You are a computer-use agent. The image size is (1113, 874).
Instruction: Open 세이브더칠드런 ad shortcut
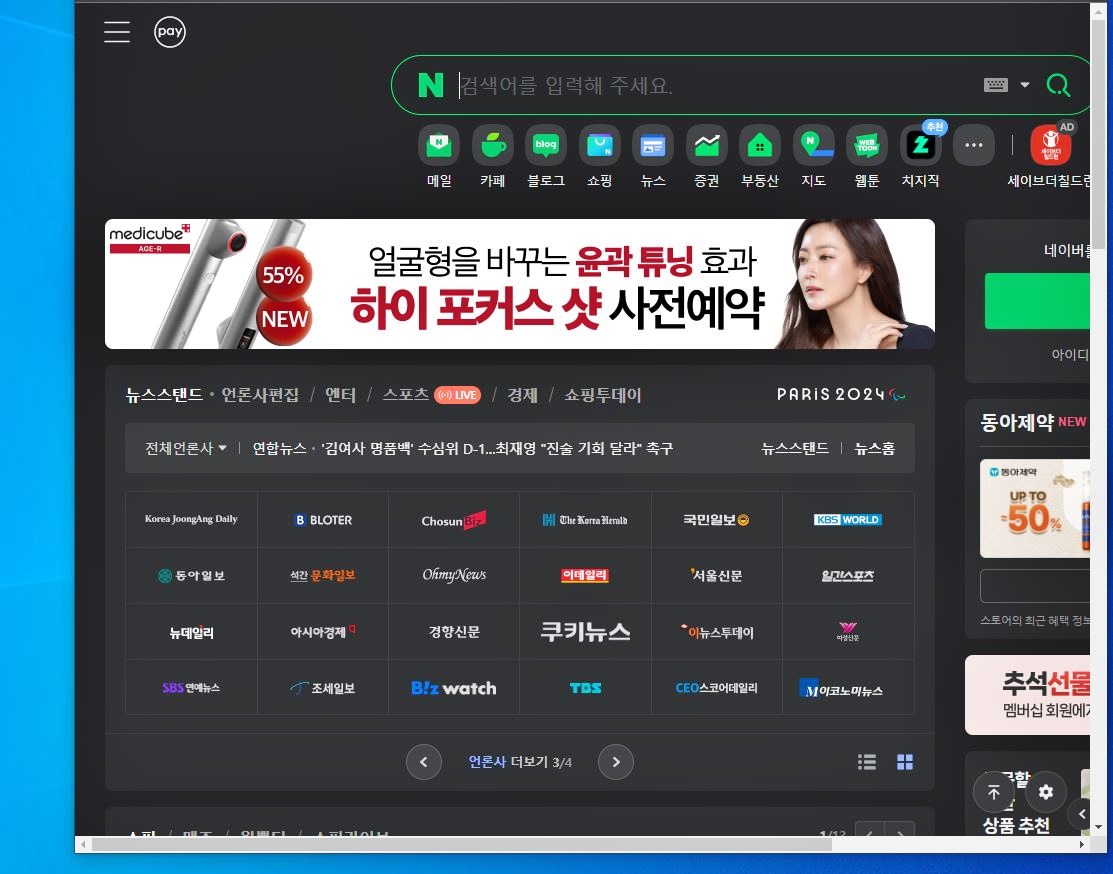1050,156
